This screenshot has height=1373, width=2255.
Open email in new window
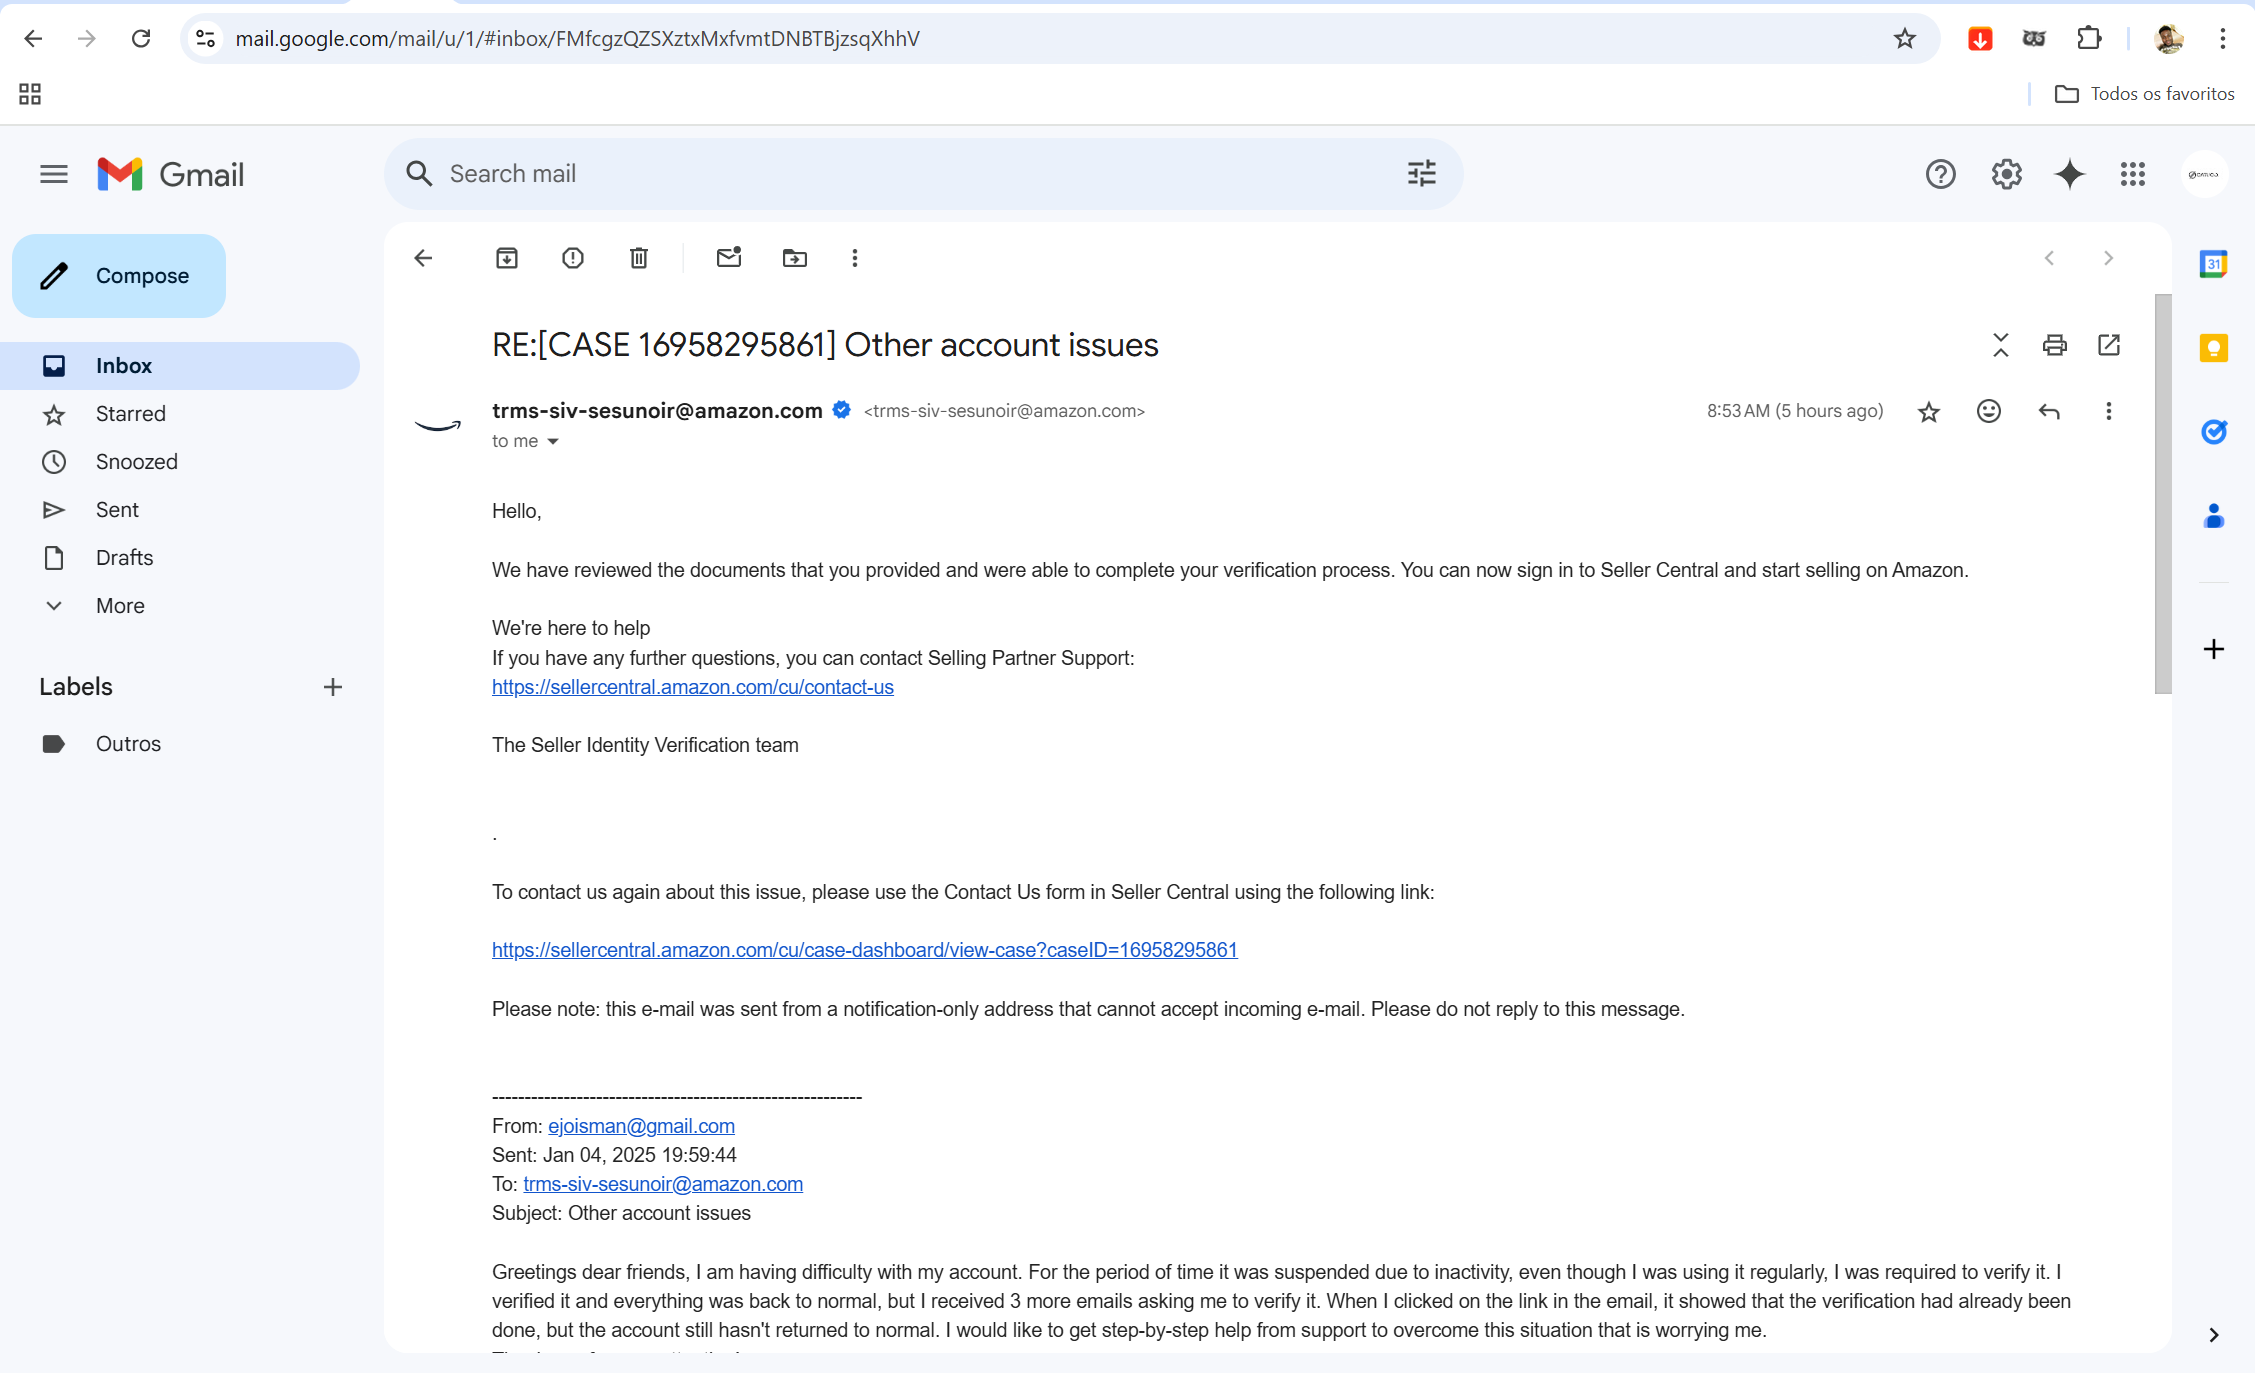pyautogui.click(x=2109, y=345)
